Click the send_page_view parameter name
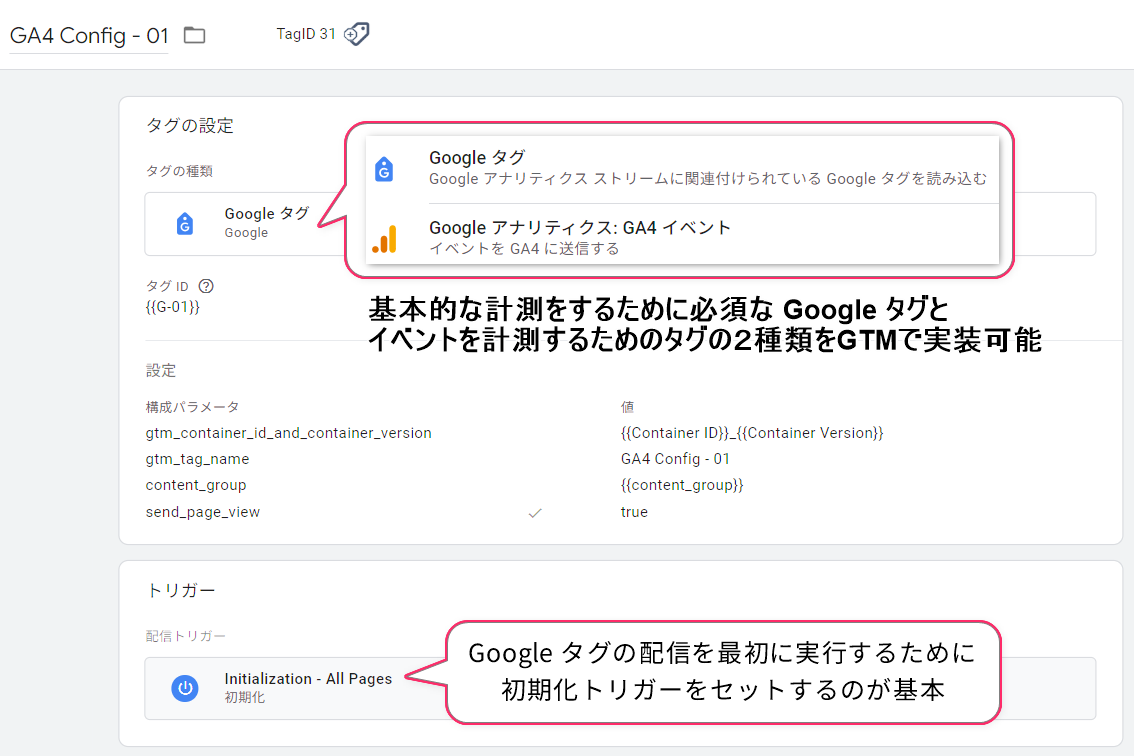 coord(202,511)
